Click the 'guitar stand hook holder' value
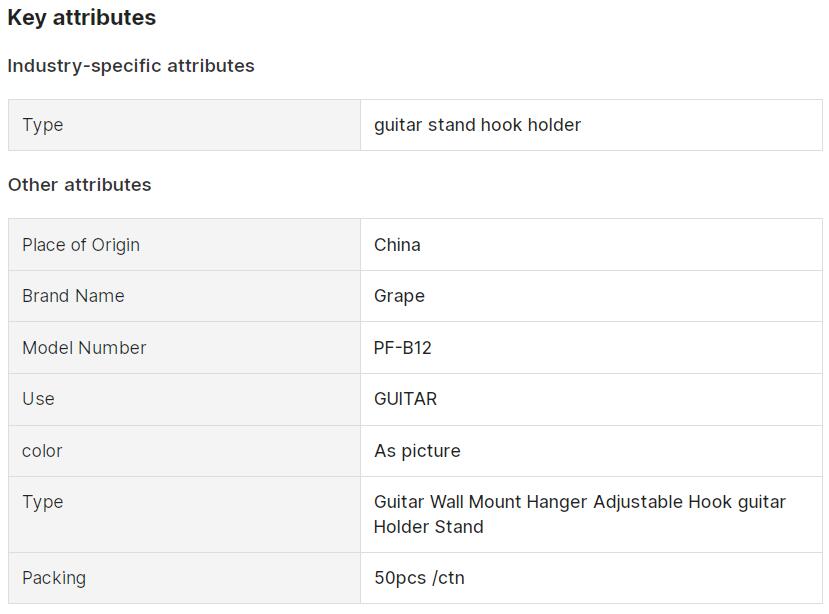This screenshot has width=829, height=614. click(477, 125)
